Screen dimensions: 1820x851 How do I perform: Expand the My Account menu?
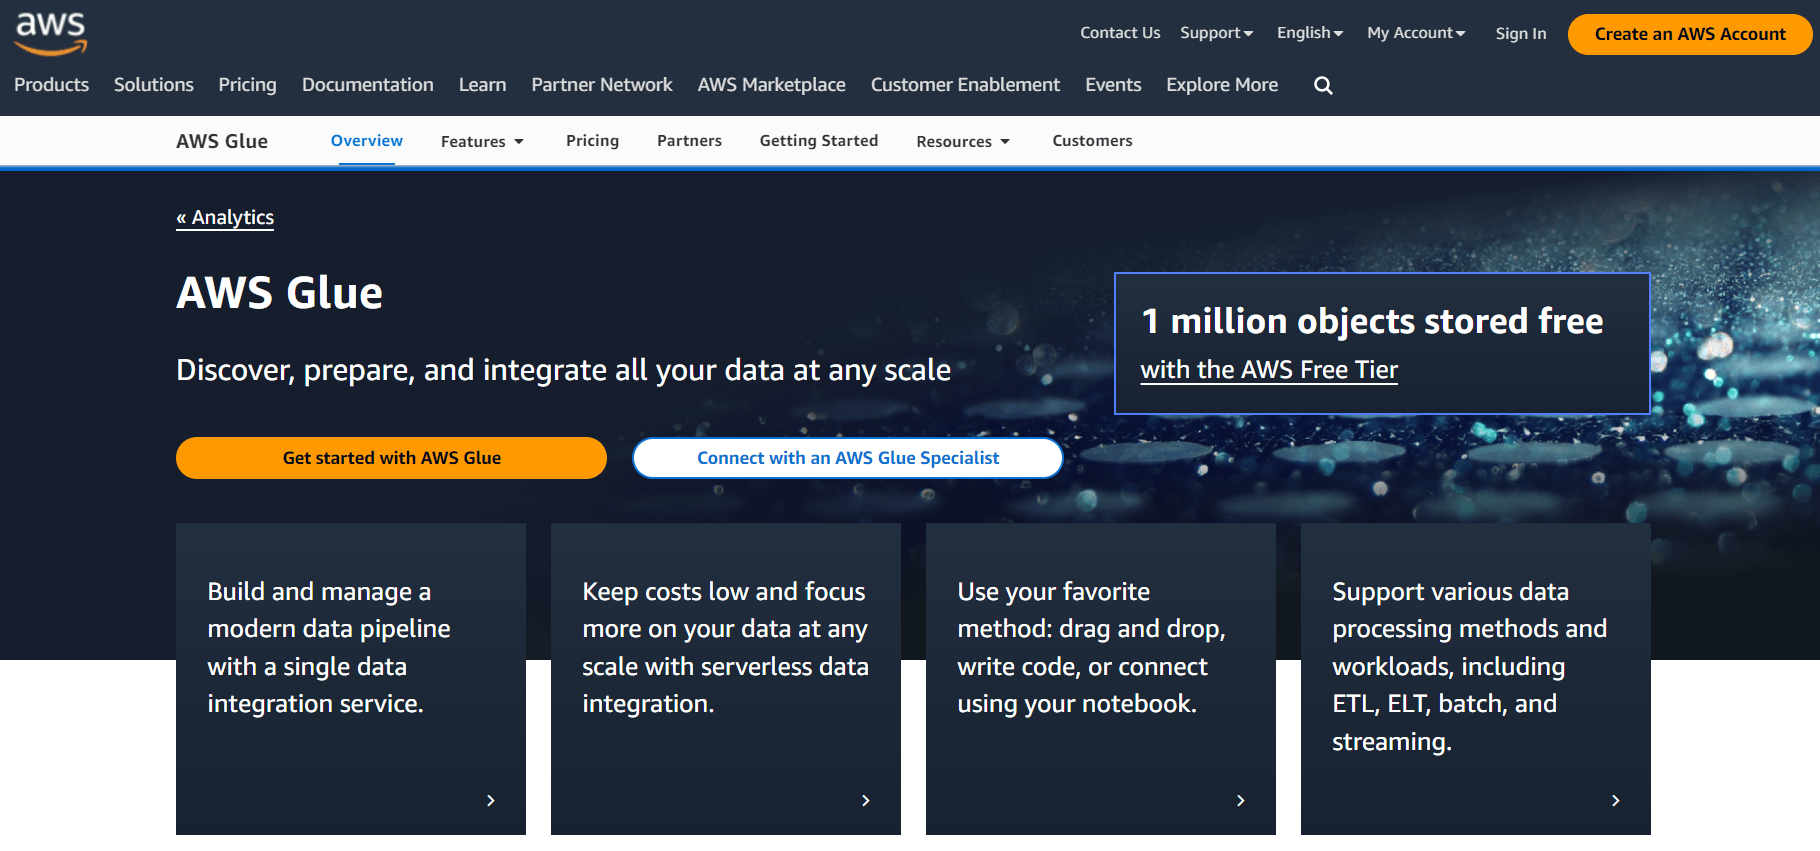[x=1416, y=33]
